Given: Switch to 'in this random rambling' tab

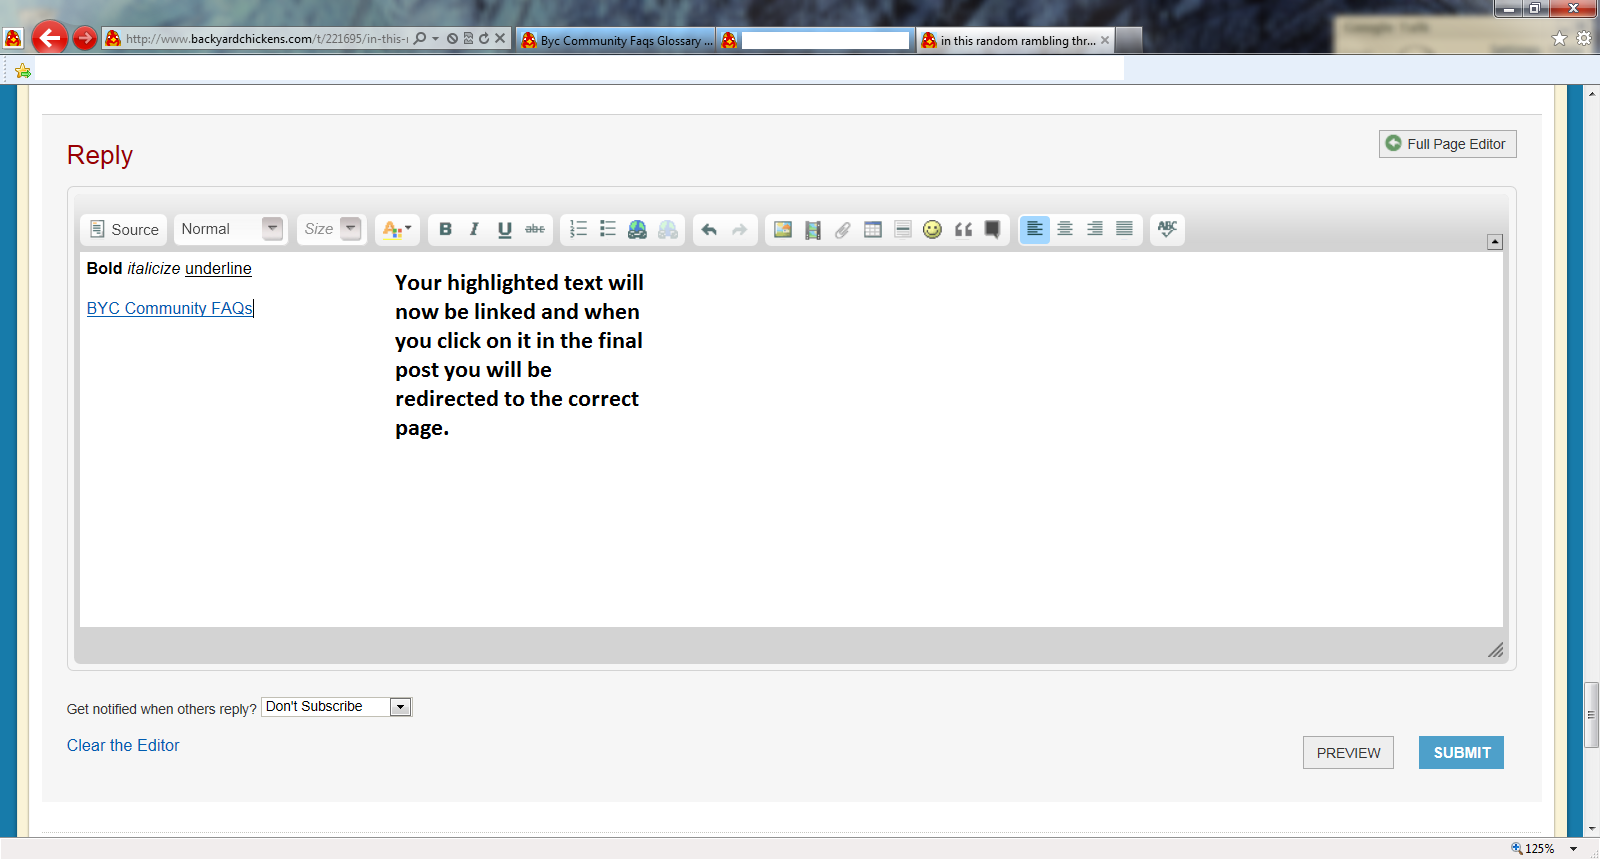Looking at the screenshot, I should pos(1016,40).
